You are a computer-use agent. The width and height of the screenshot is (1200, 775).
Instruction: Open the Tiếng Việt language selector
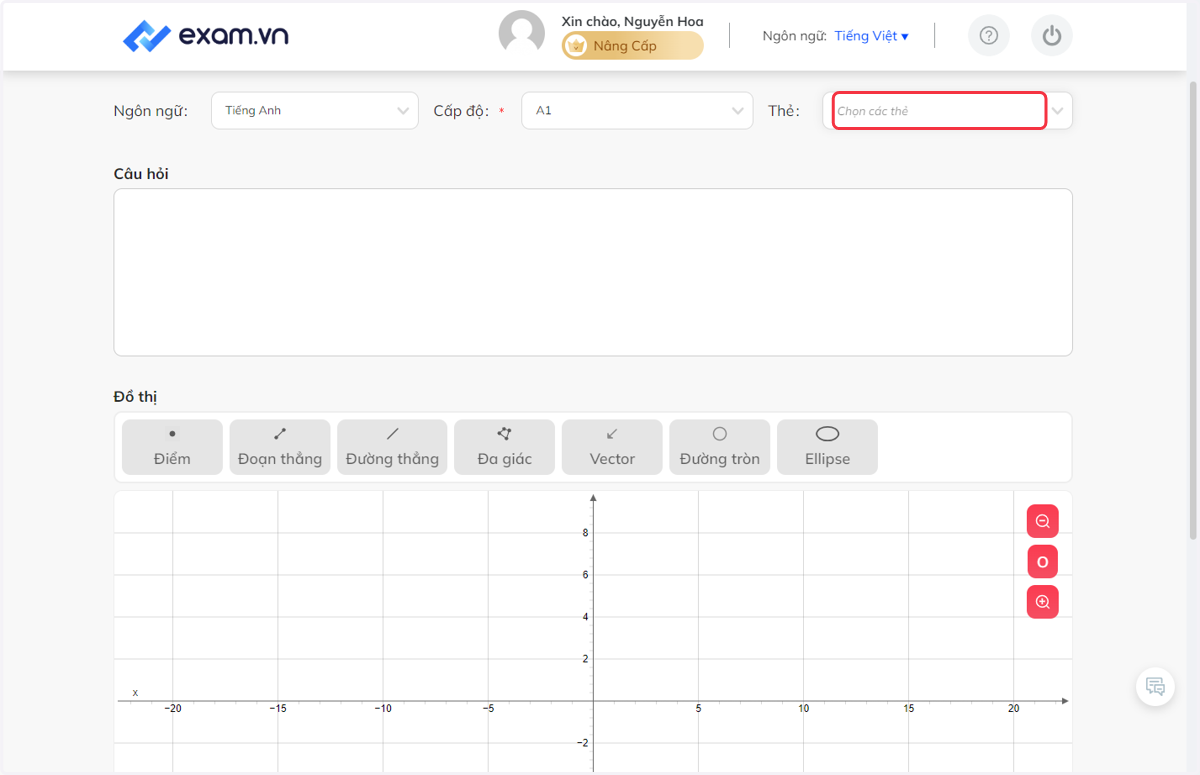pos(871,36)
